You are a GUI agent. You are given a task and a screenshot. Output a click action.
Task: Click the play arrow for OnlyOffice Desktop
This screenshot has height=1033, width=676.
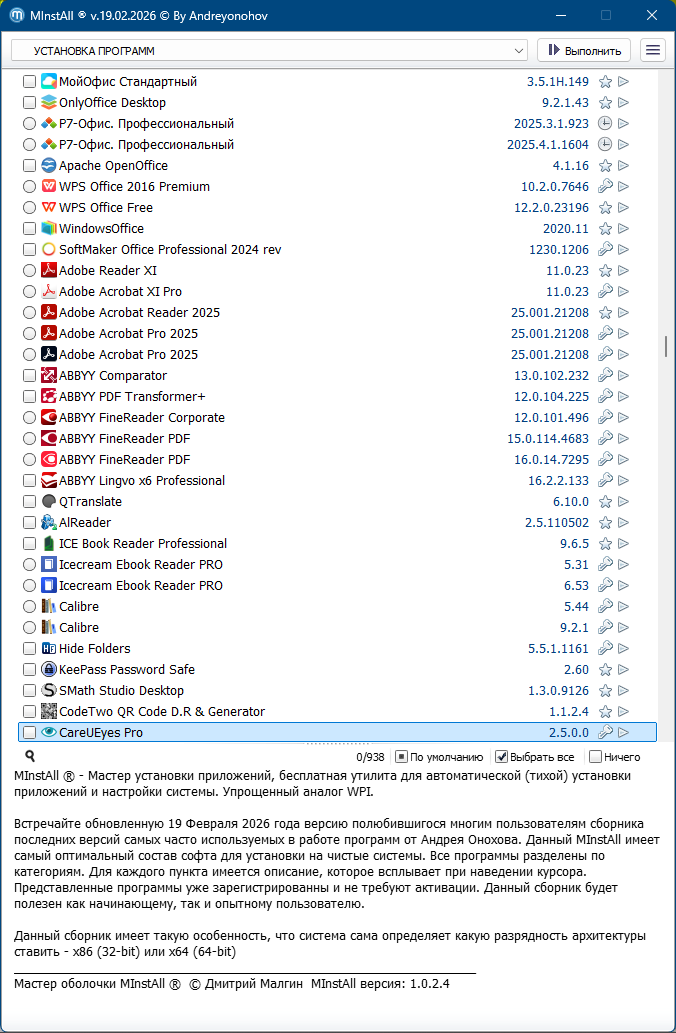(623, 103)
